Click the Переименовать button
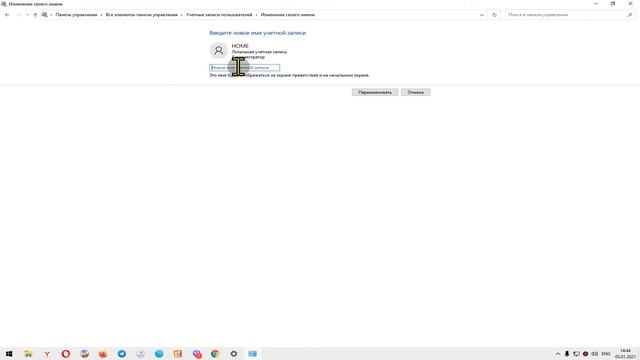The width and height of the screenshot is (640, 360). point(375,92)
